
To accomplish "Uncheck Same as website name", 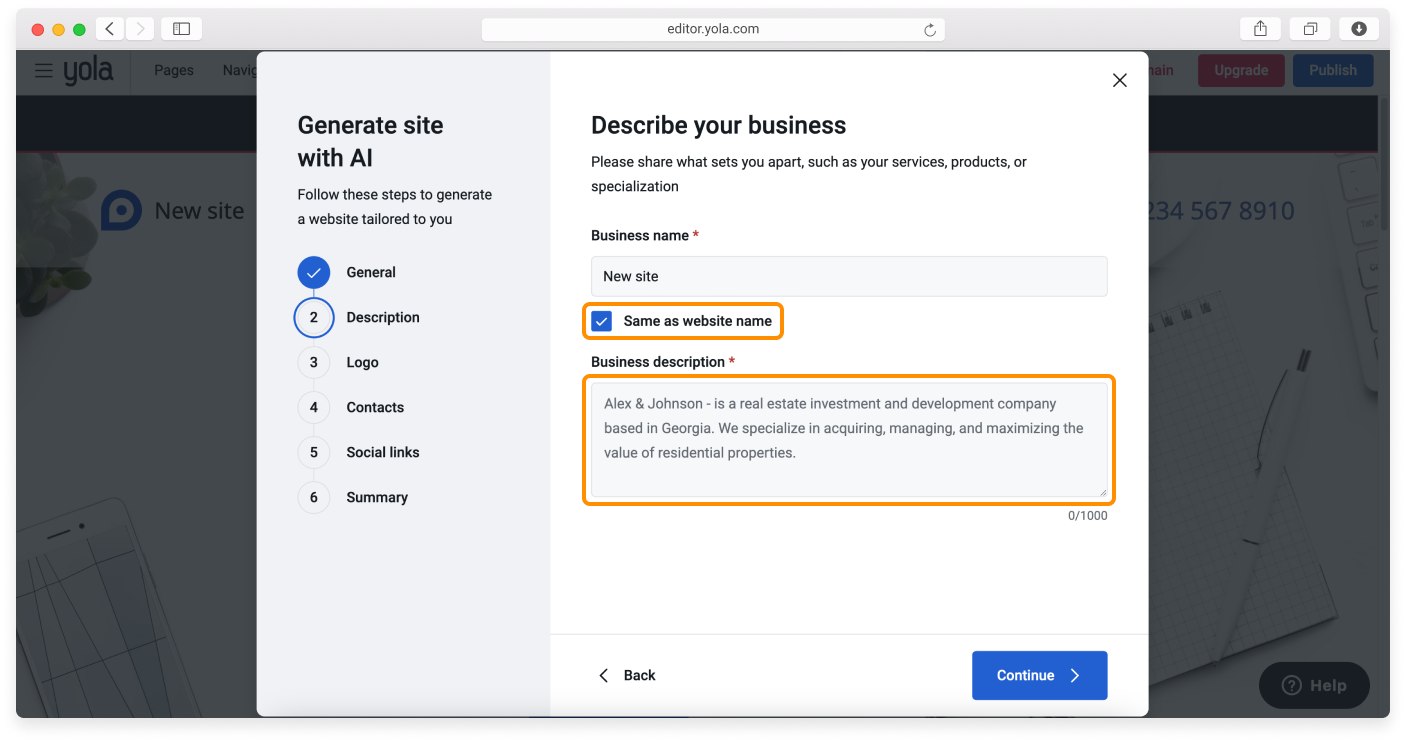I will coord(602,321).
